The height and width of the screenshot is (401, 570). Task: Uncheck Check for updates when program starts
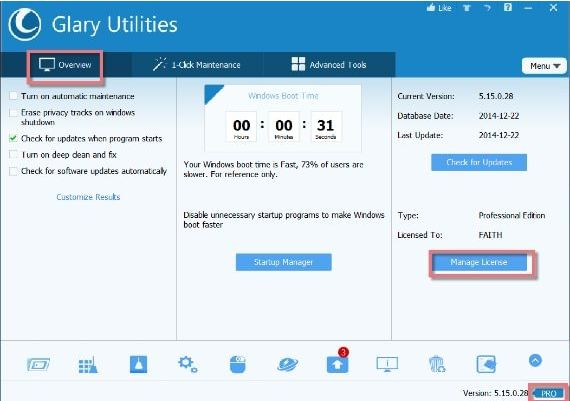pyautogui.click(x=13, y=139)
